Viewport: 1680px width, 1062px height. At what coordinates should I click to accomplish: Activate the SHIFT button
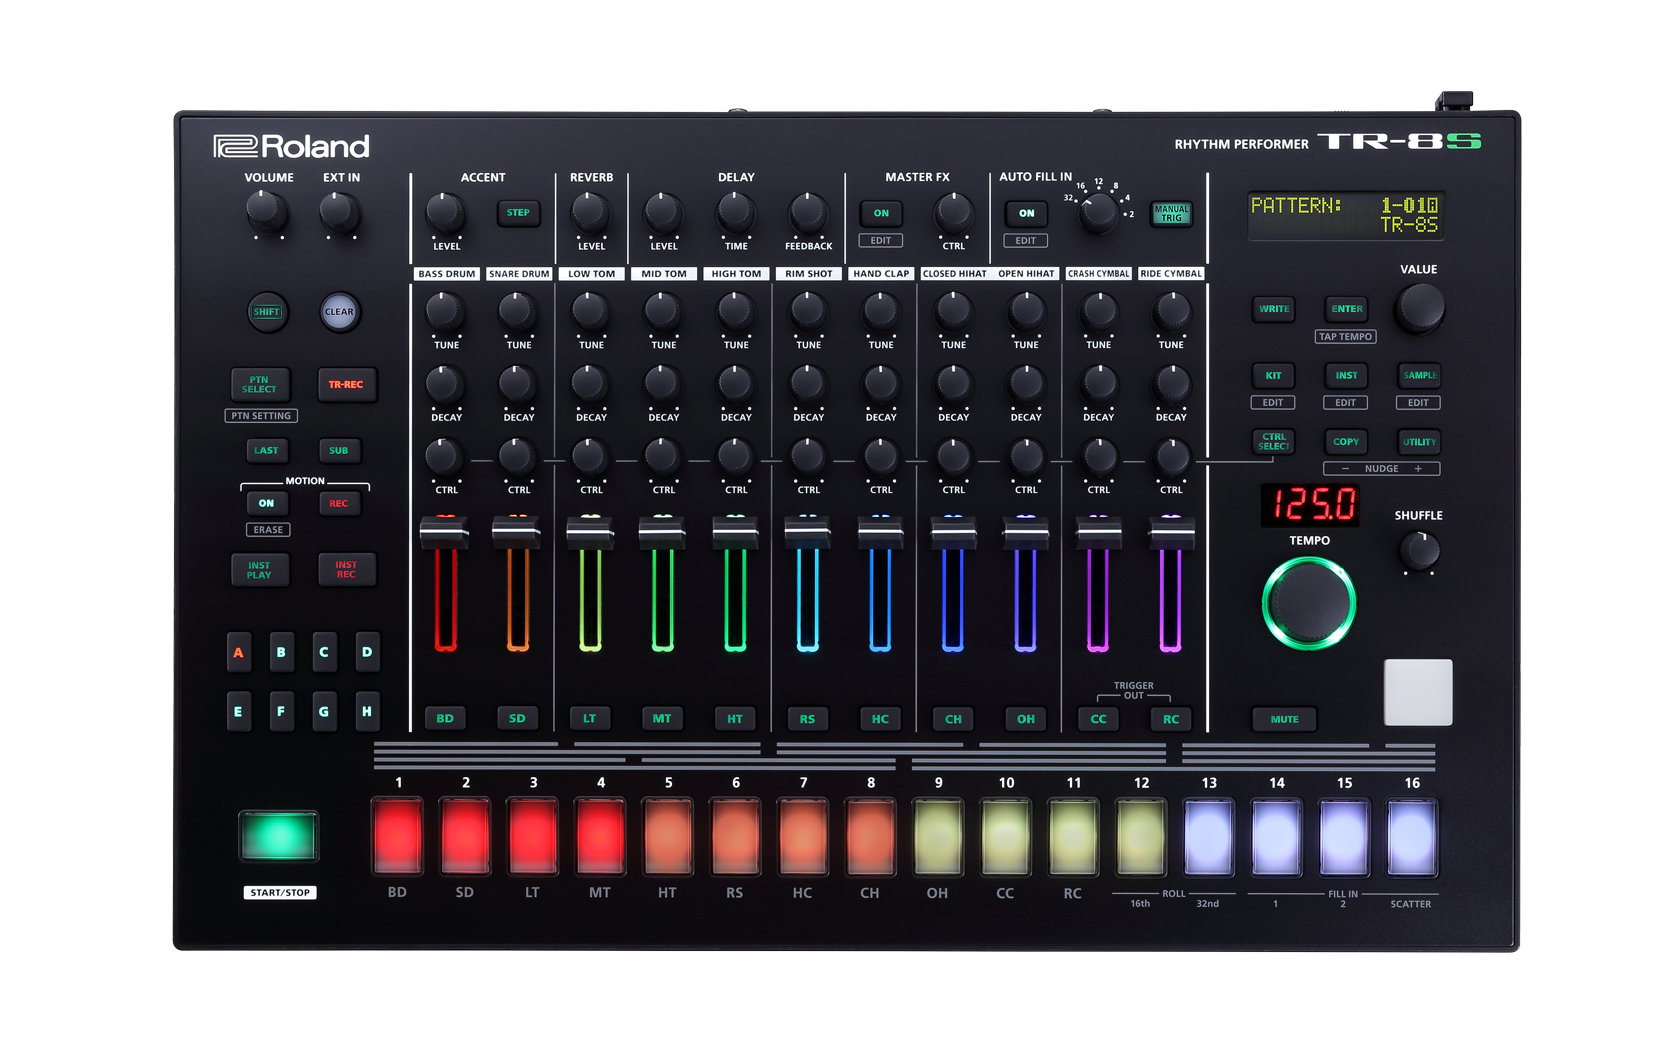(266, 312)
